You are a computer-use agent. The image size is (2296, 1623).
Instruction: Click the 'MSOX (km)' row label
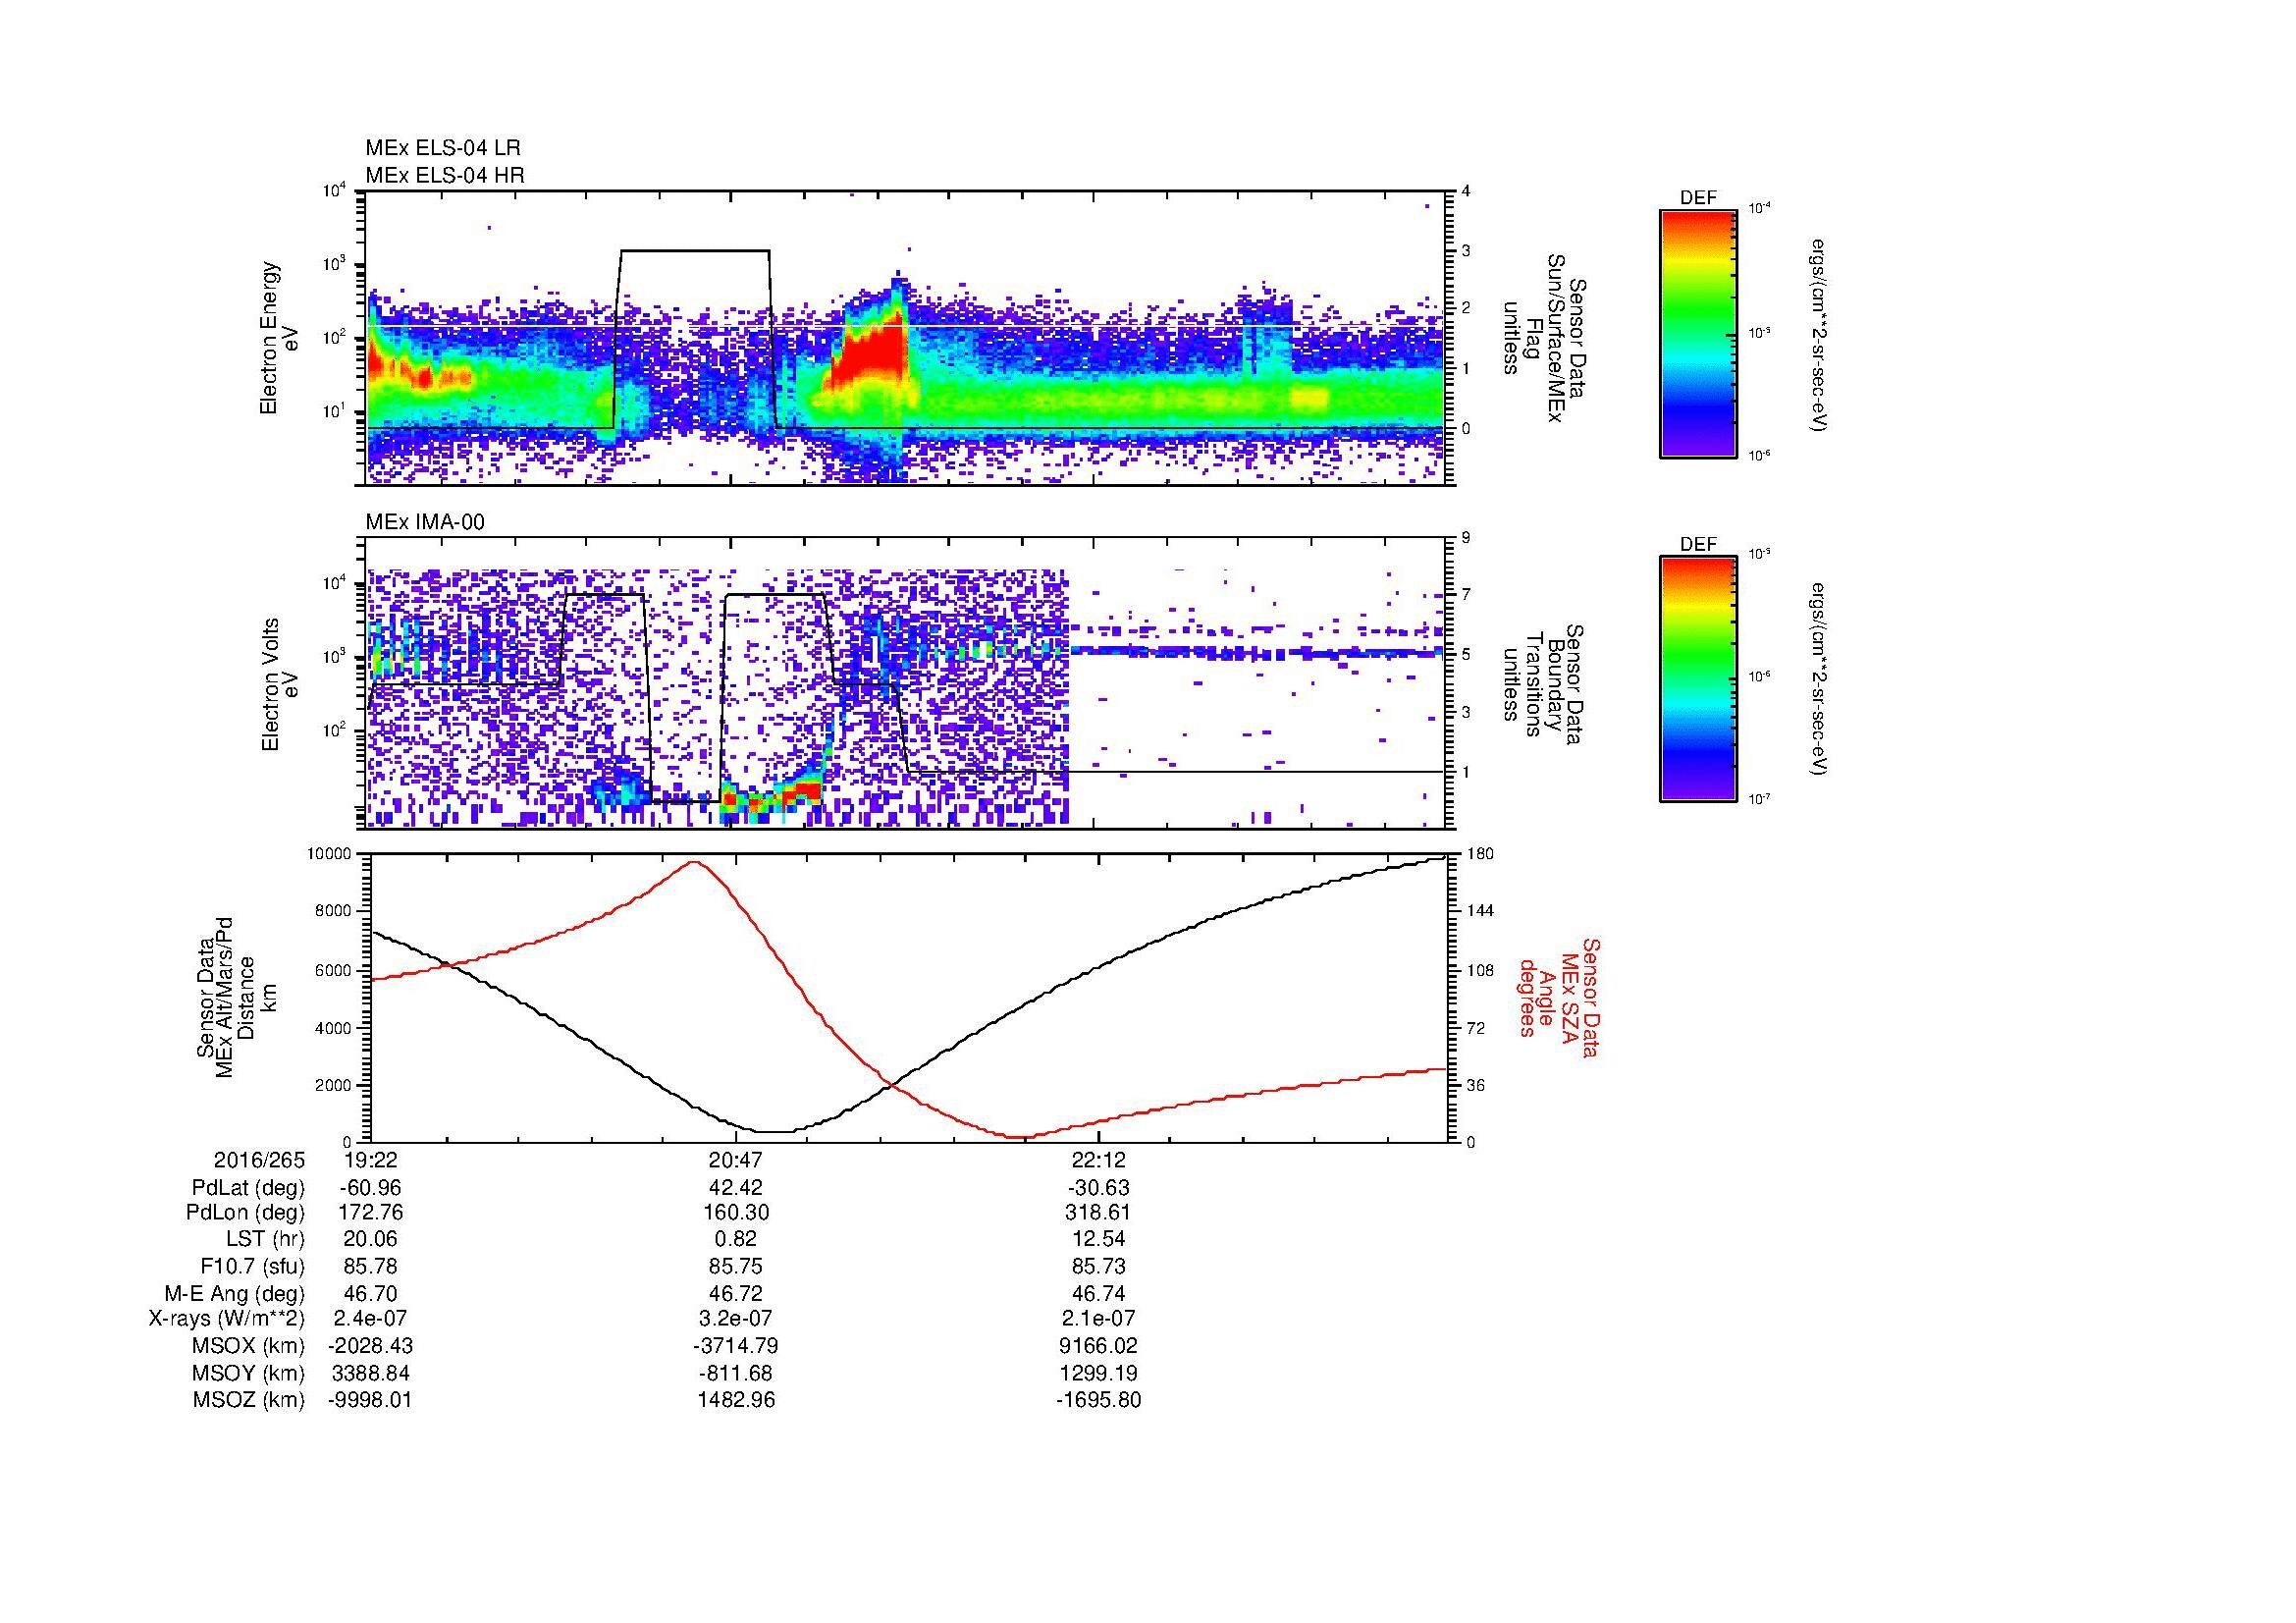point(249,1347)
